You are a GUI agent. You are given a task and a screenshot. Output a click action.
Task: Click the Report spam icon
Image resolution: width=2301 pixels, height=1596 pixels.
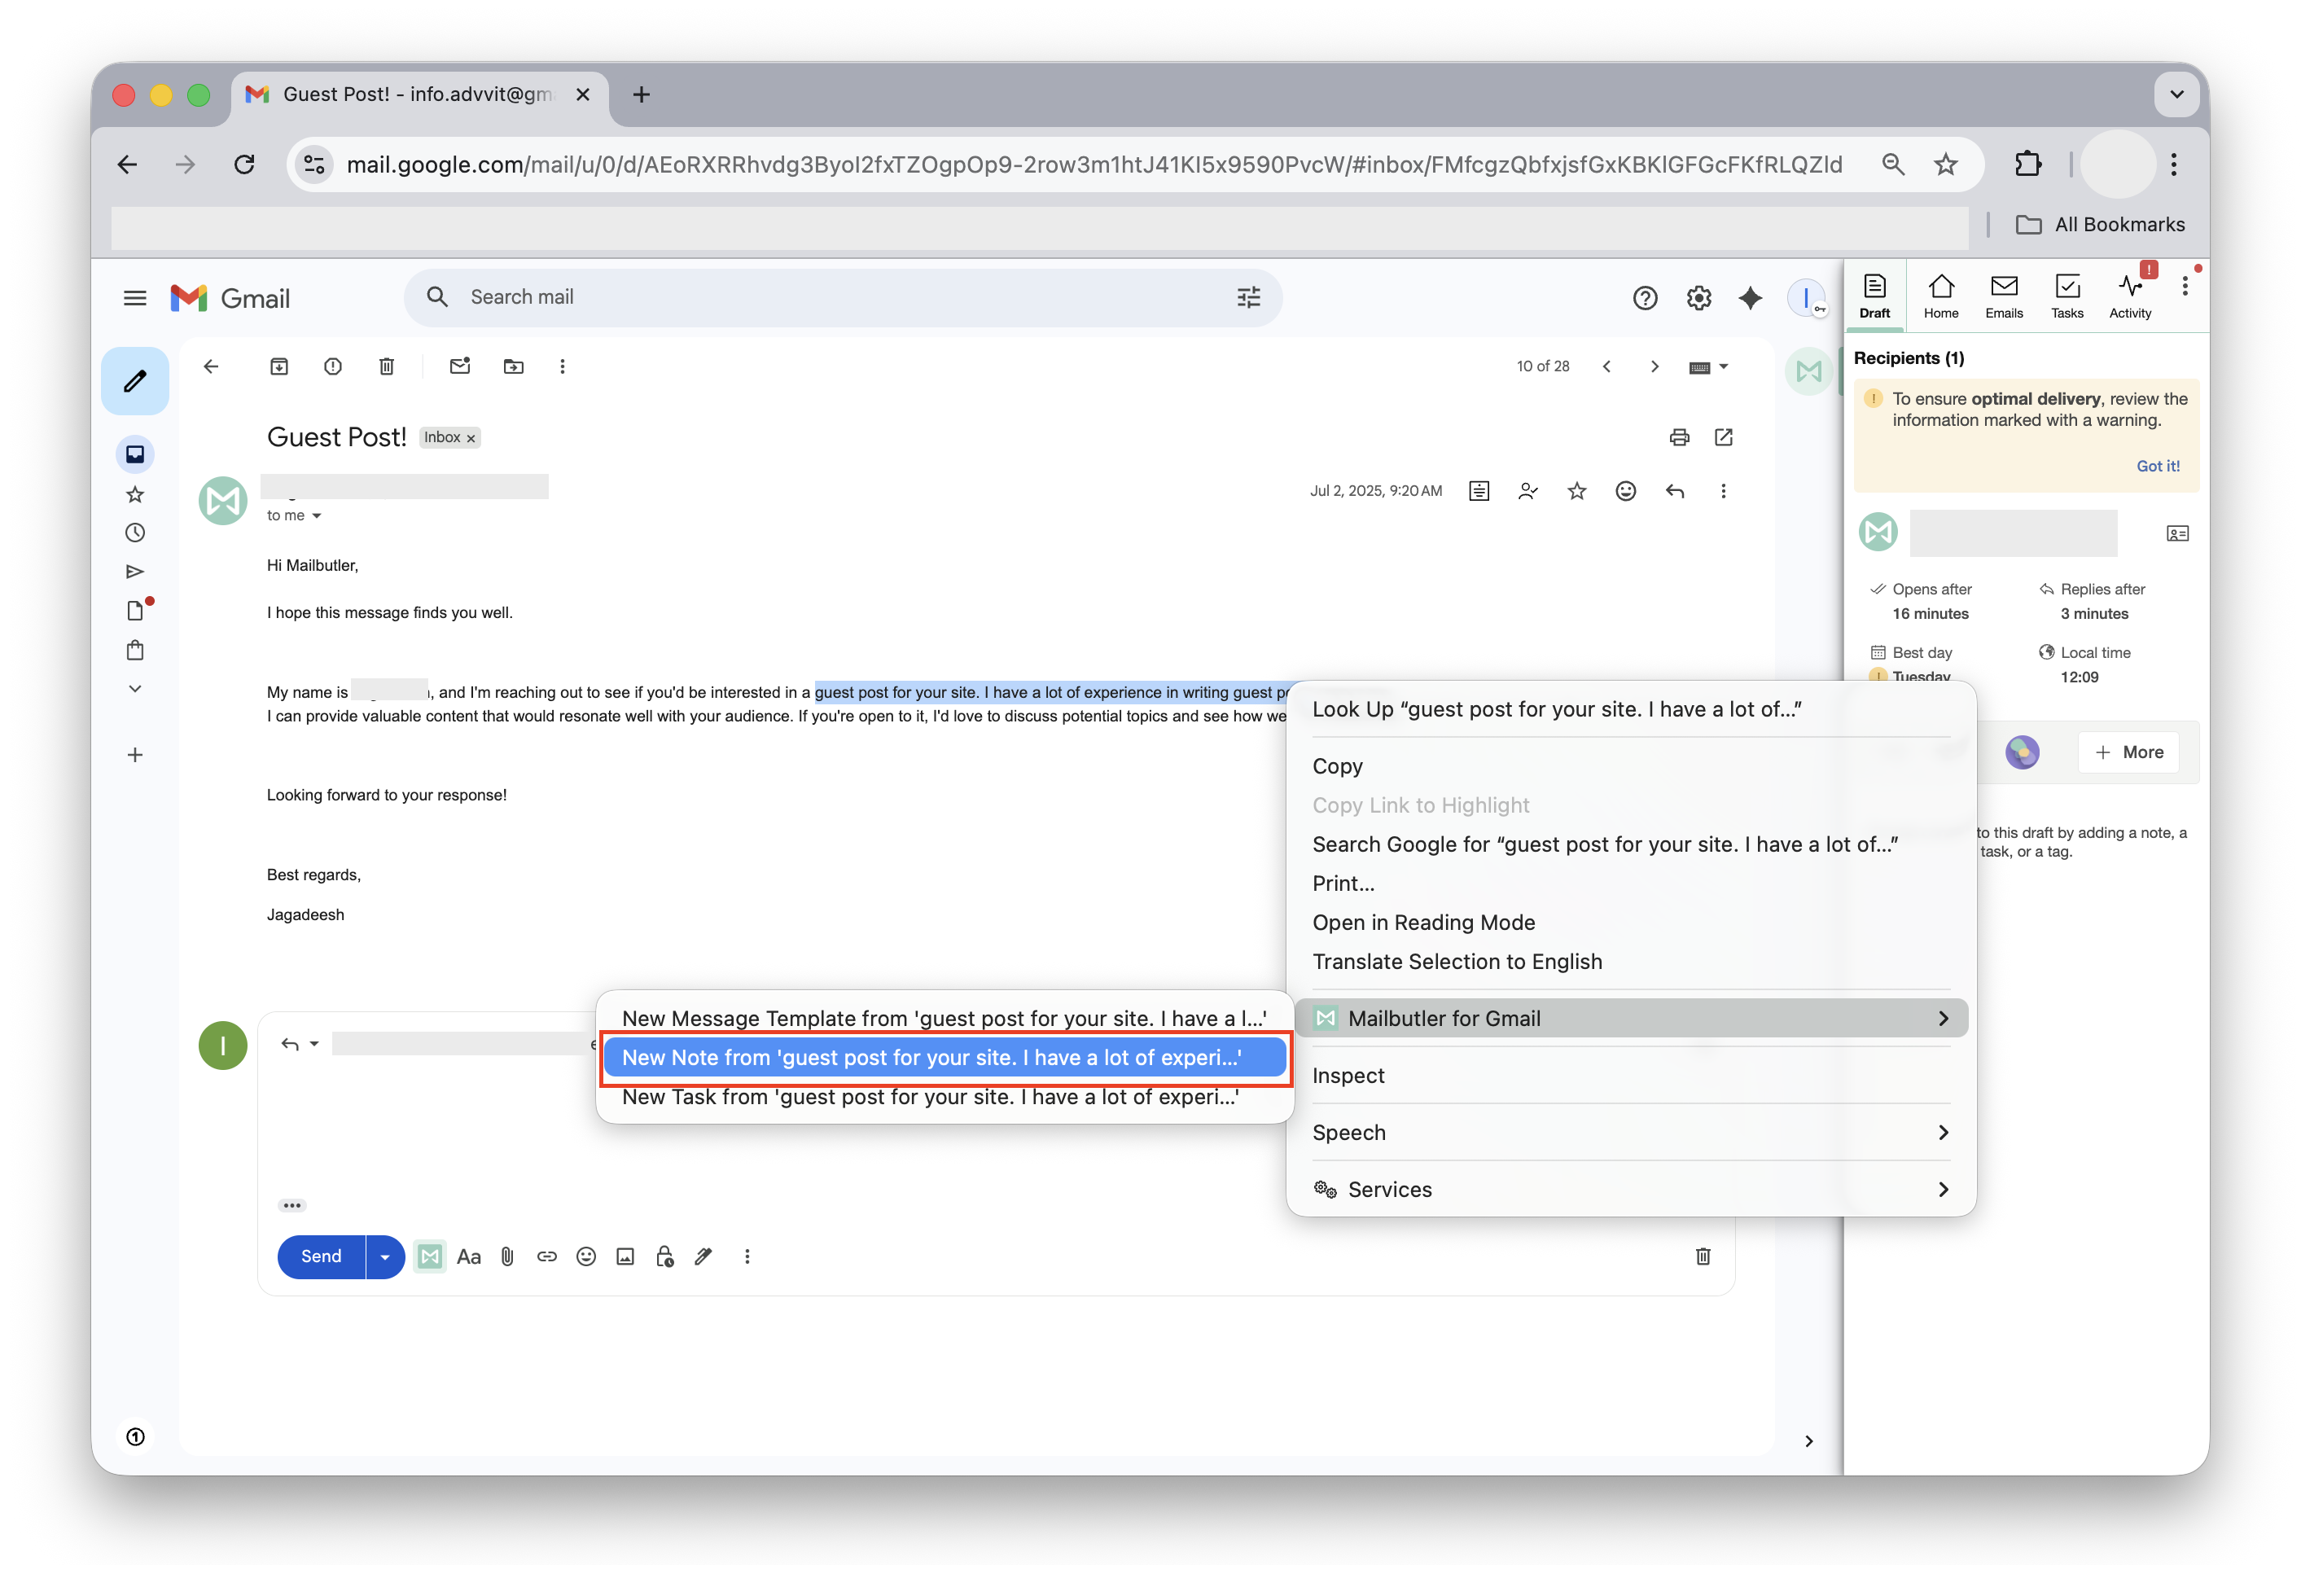(x=333, y=367)
